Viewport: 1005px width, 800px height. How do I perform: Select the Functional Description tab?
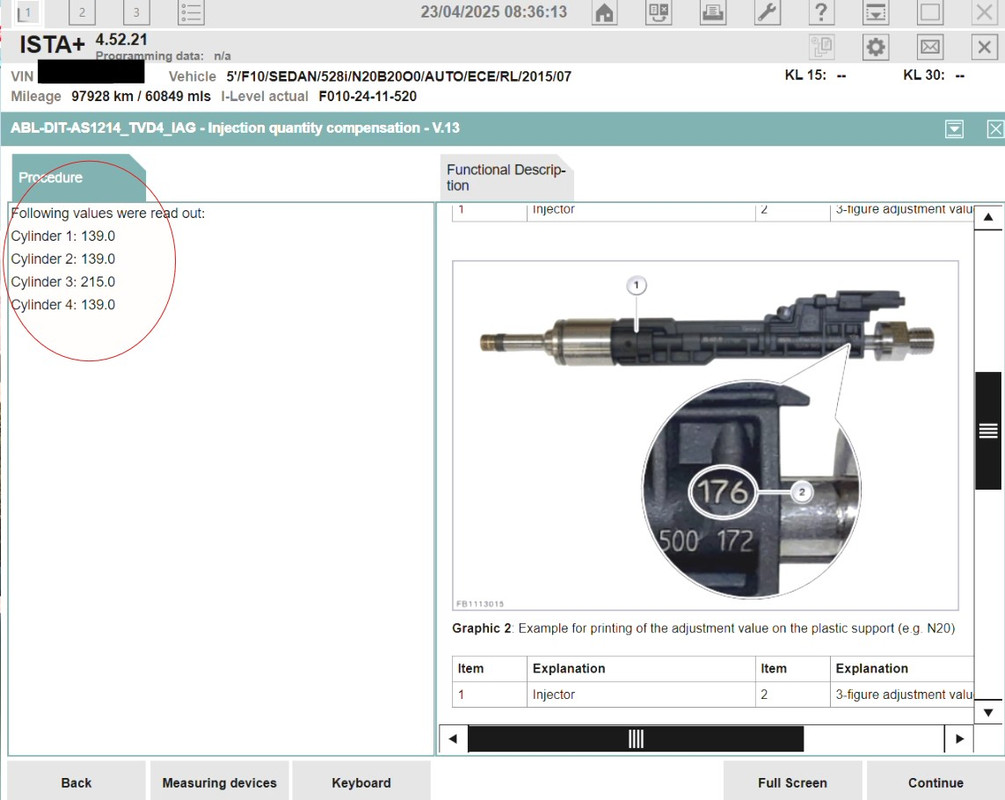coord(506,178)
